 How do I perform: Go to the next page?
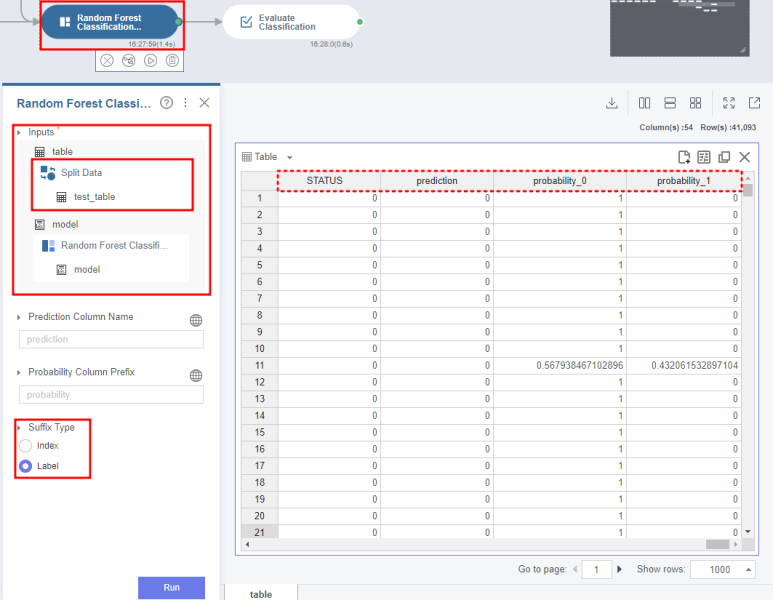(619, 569)
